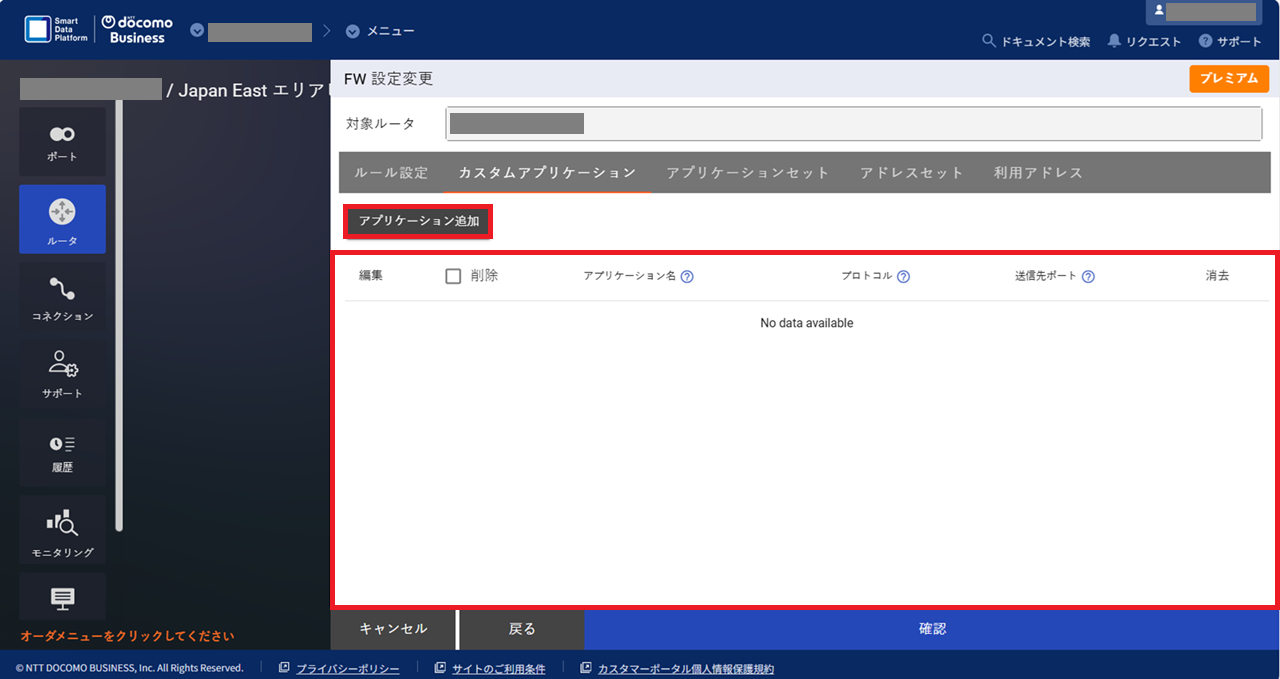This screenshot has height=679, width=1280.
Task: Select the コネクション icon in the sidebar
Action: tap(62, 297)
